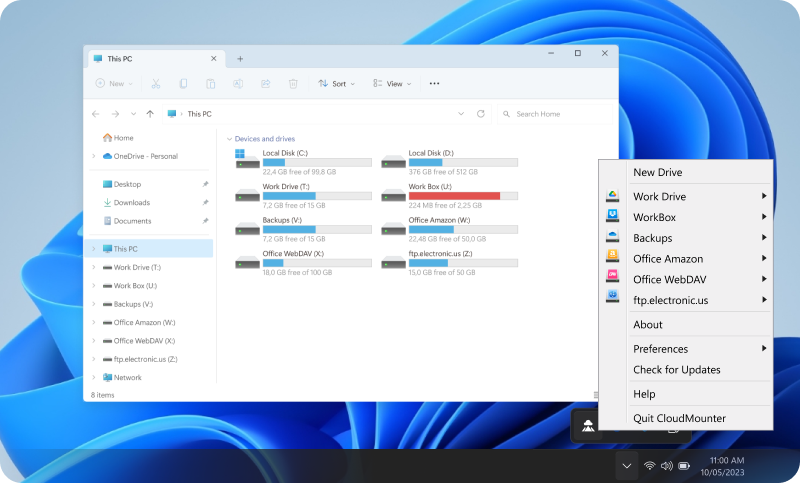800x483 pixels.
Task: Click the Copy icon in the toolbar
Action: (x=183, y=84)
